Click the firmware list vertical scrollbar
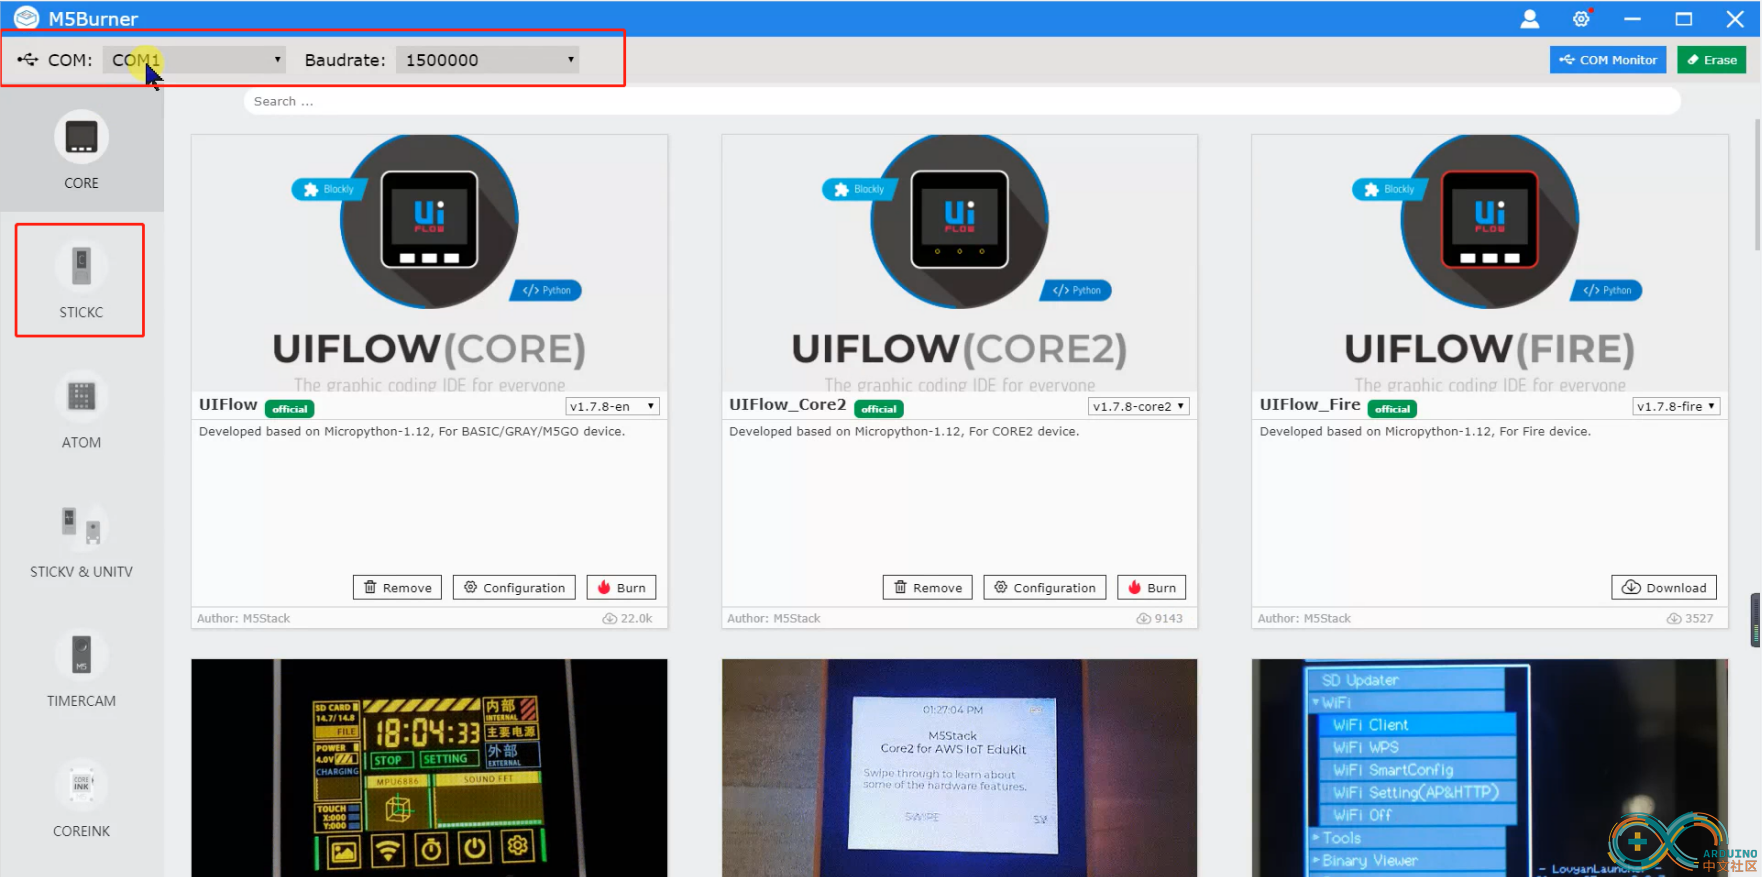 [1756, 185]
